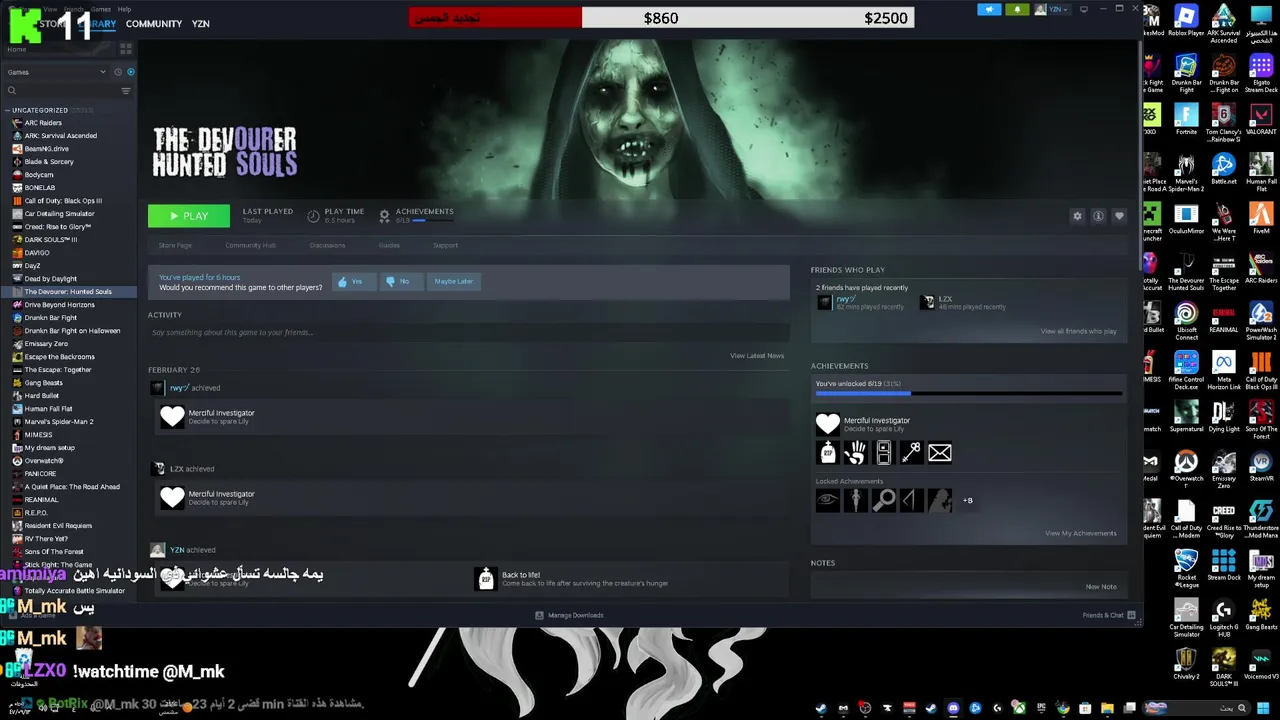This screenshot has width=1280, height=720.
Task: Select R.E.P.O. in library list
Action: coord(36,513)
